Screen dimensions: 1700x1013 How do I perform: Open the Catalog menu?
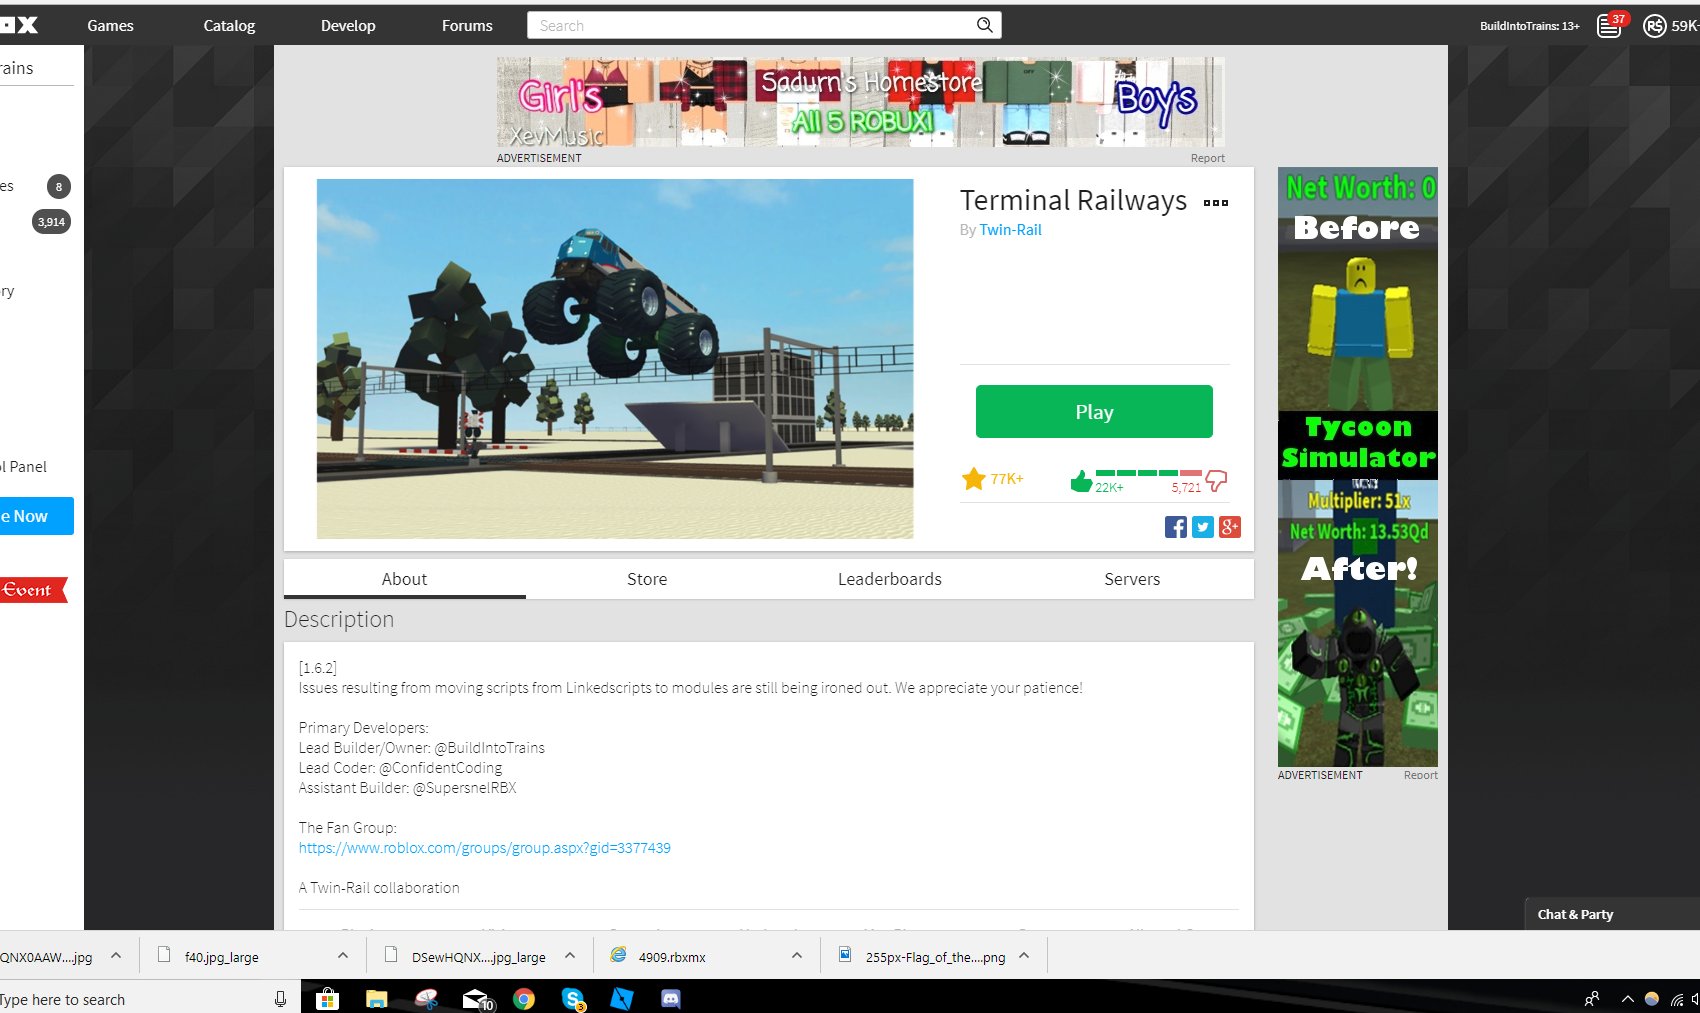pyautogui.click(x=229, y=25)
